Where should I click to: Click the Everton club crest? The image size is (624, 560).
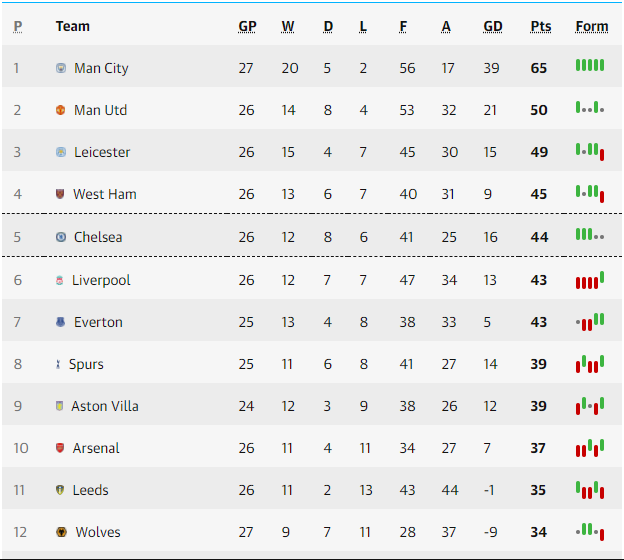pyautogui.click(x=60, y=322)
